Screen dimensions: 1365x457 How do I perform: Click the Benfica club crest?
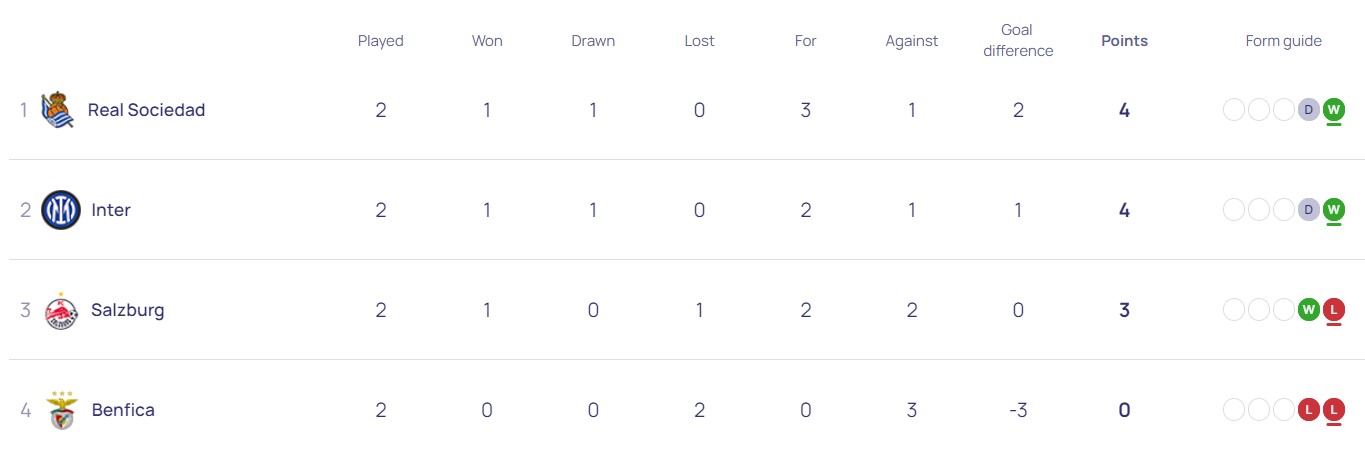(x=61, y=411)
